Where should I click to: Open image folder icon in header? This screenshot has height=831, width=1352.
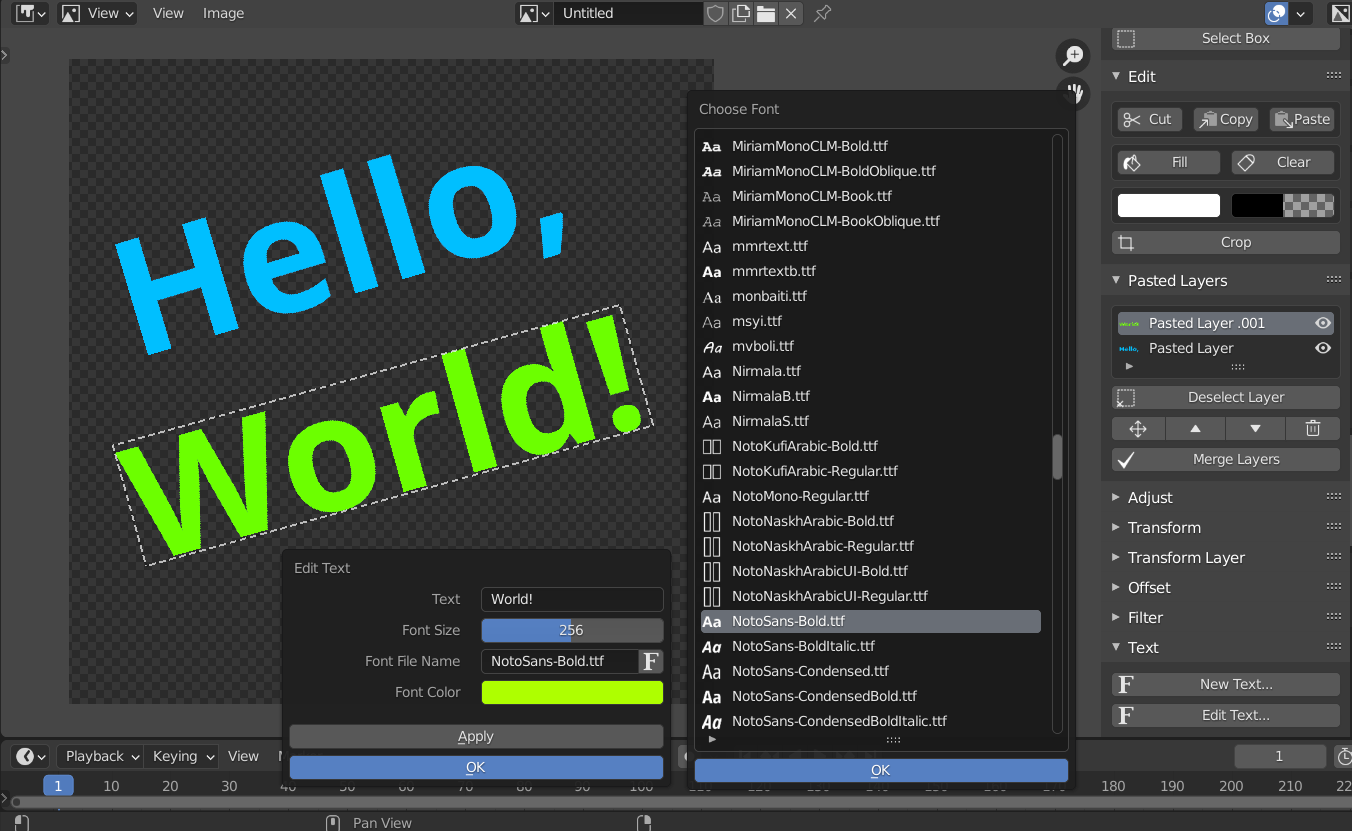point(765,13)
